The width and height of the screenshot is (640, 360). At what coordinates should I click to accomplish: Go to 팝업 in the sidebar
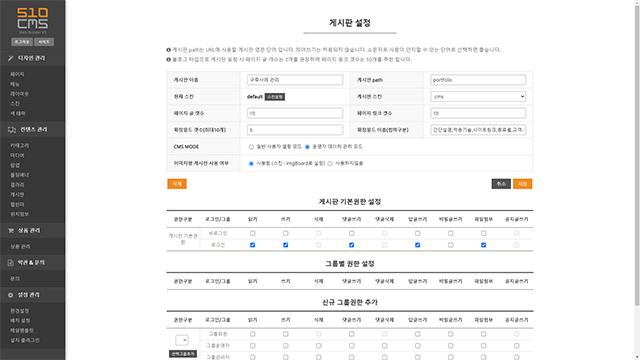tap(15, 165)
